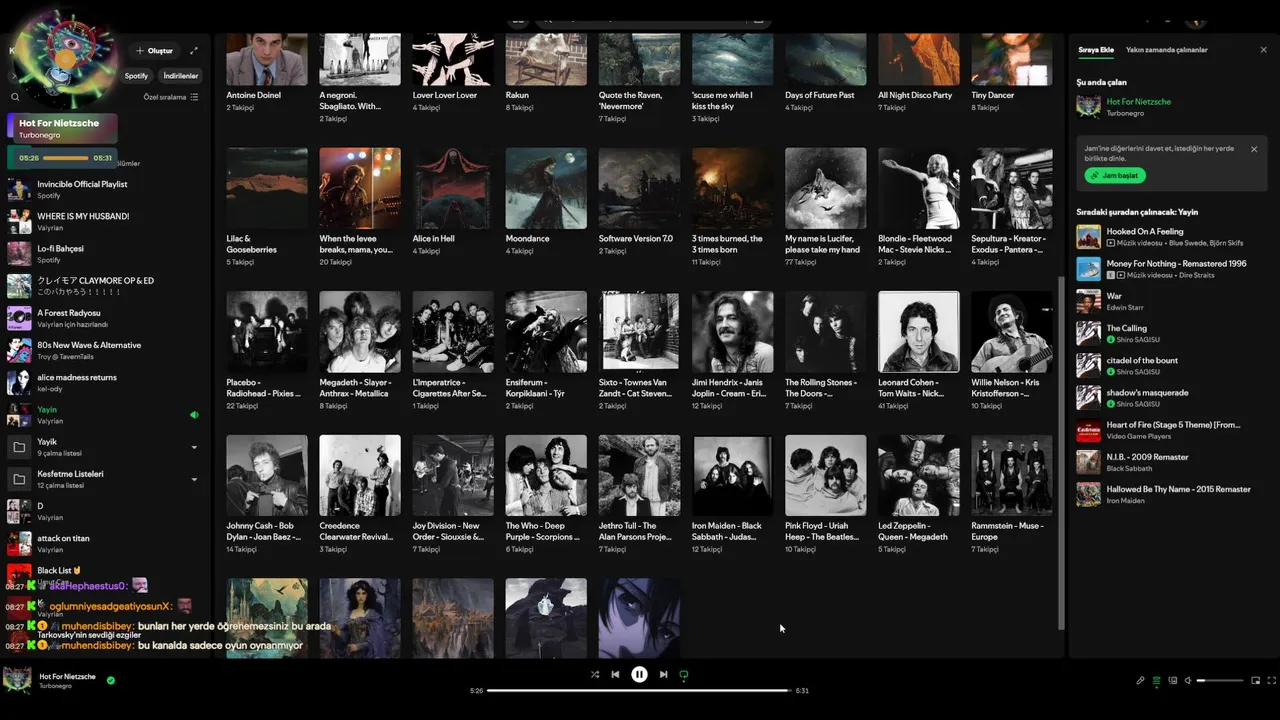Open the mini player icon

click(1256, 681)
